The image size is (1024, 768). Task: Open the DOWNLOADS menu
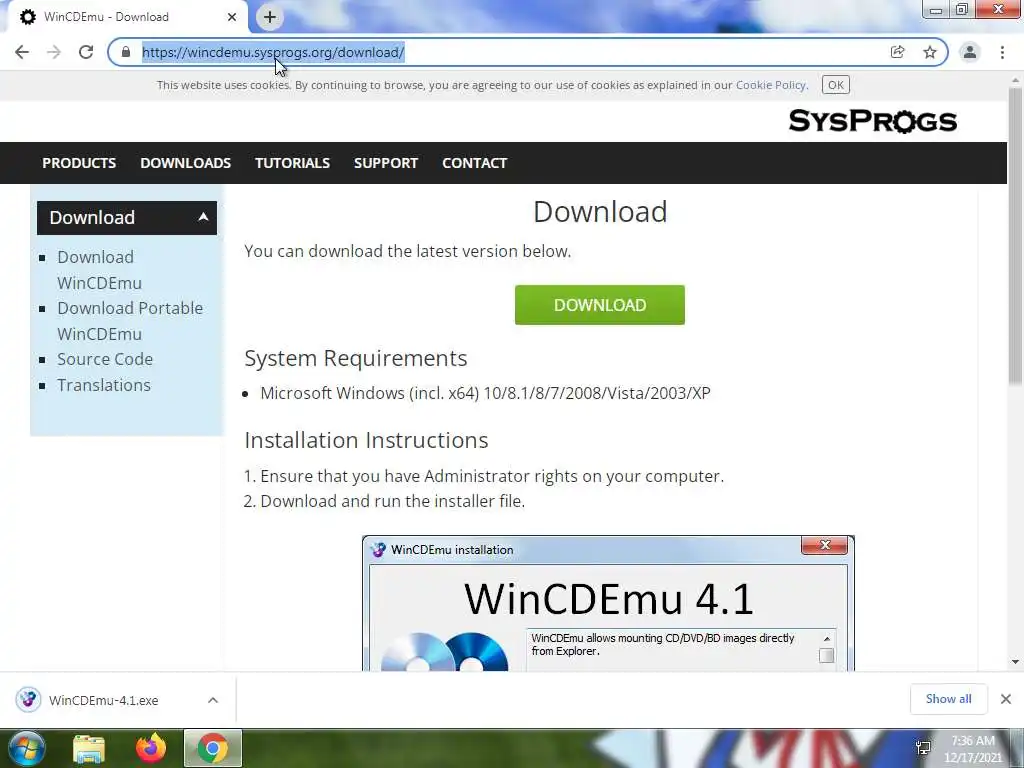[185, 163]
